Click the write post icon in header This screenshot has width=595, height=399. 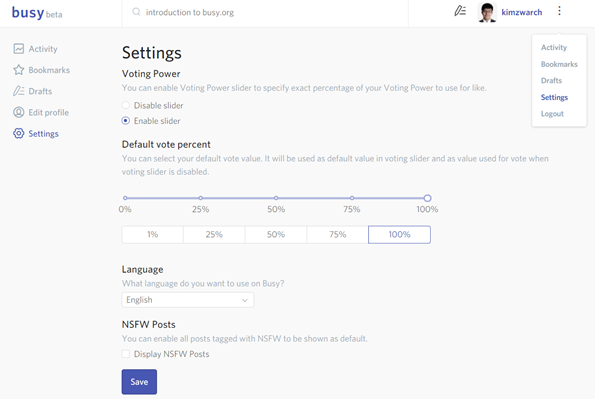pos(460,11)
